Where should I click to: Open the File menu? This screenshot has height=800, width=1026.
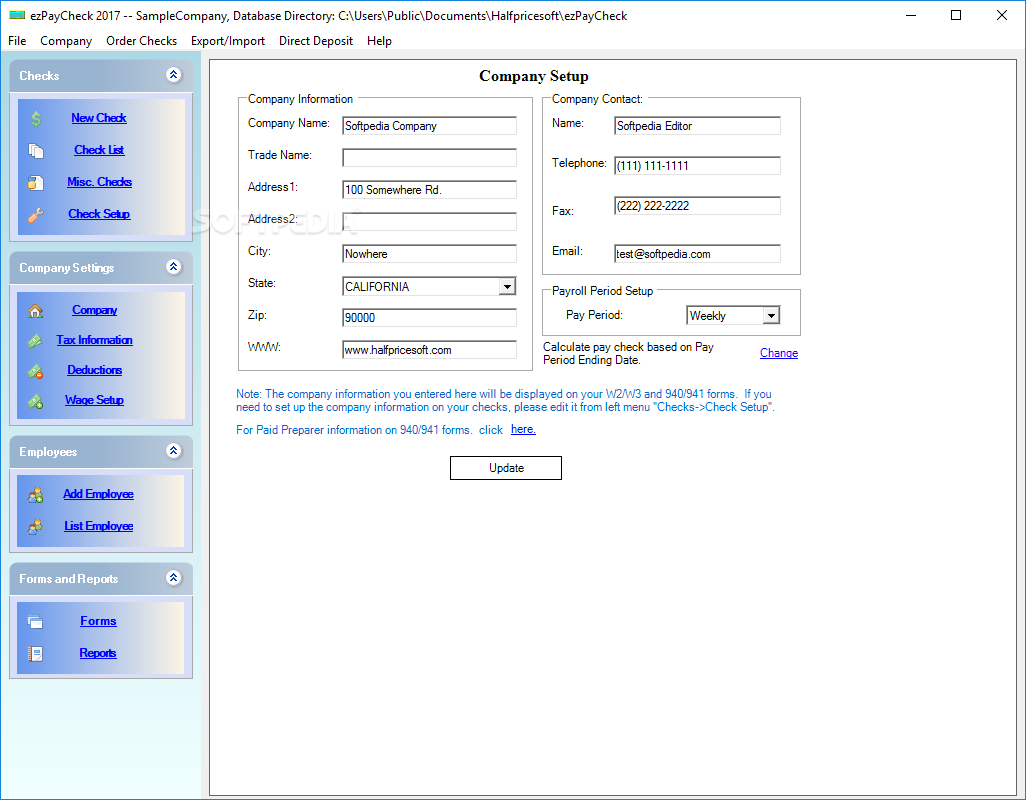pyautogui.click(x=17, y=41)
